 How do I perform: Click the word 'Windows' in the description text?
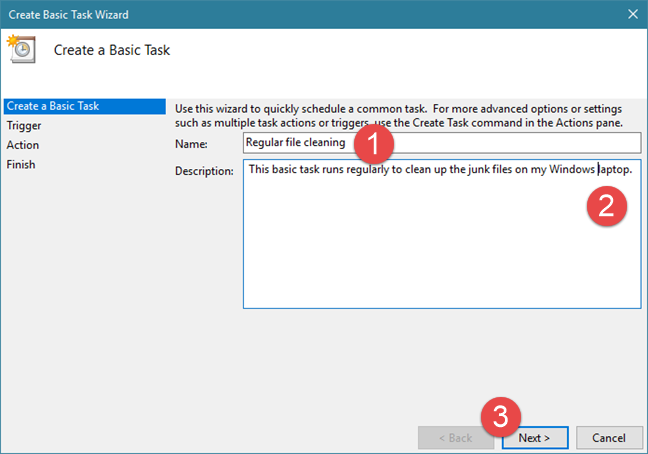pos(572,170)
